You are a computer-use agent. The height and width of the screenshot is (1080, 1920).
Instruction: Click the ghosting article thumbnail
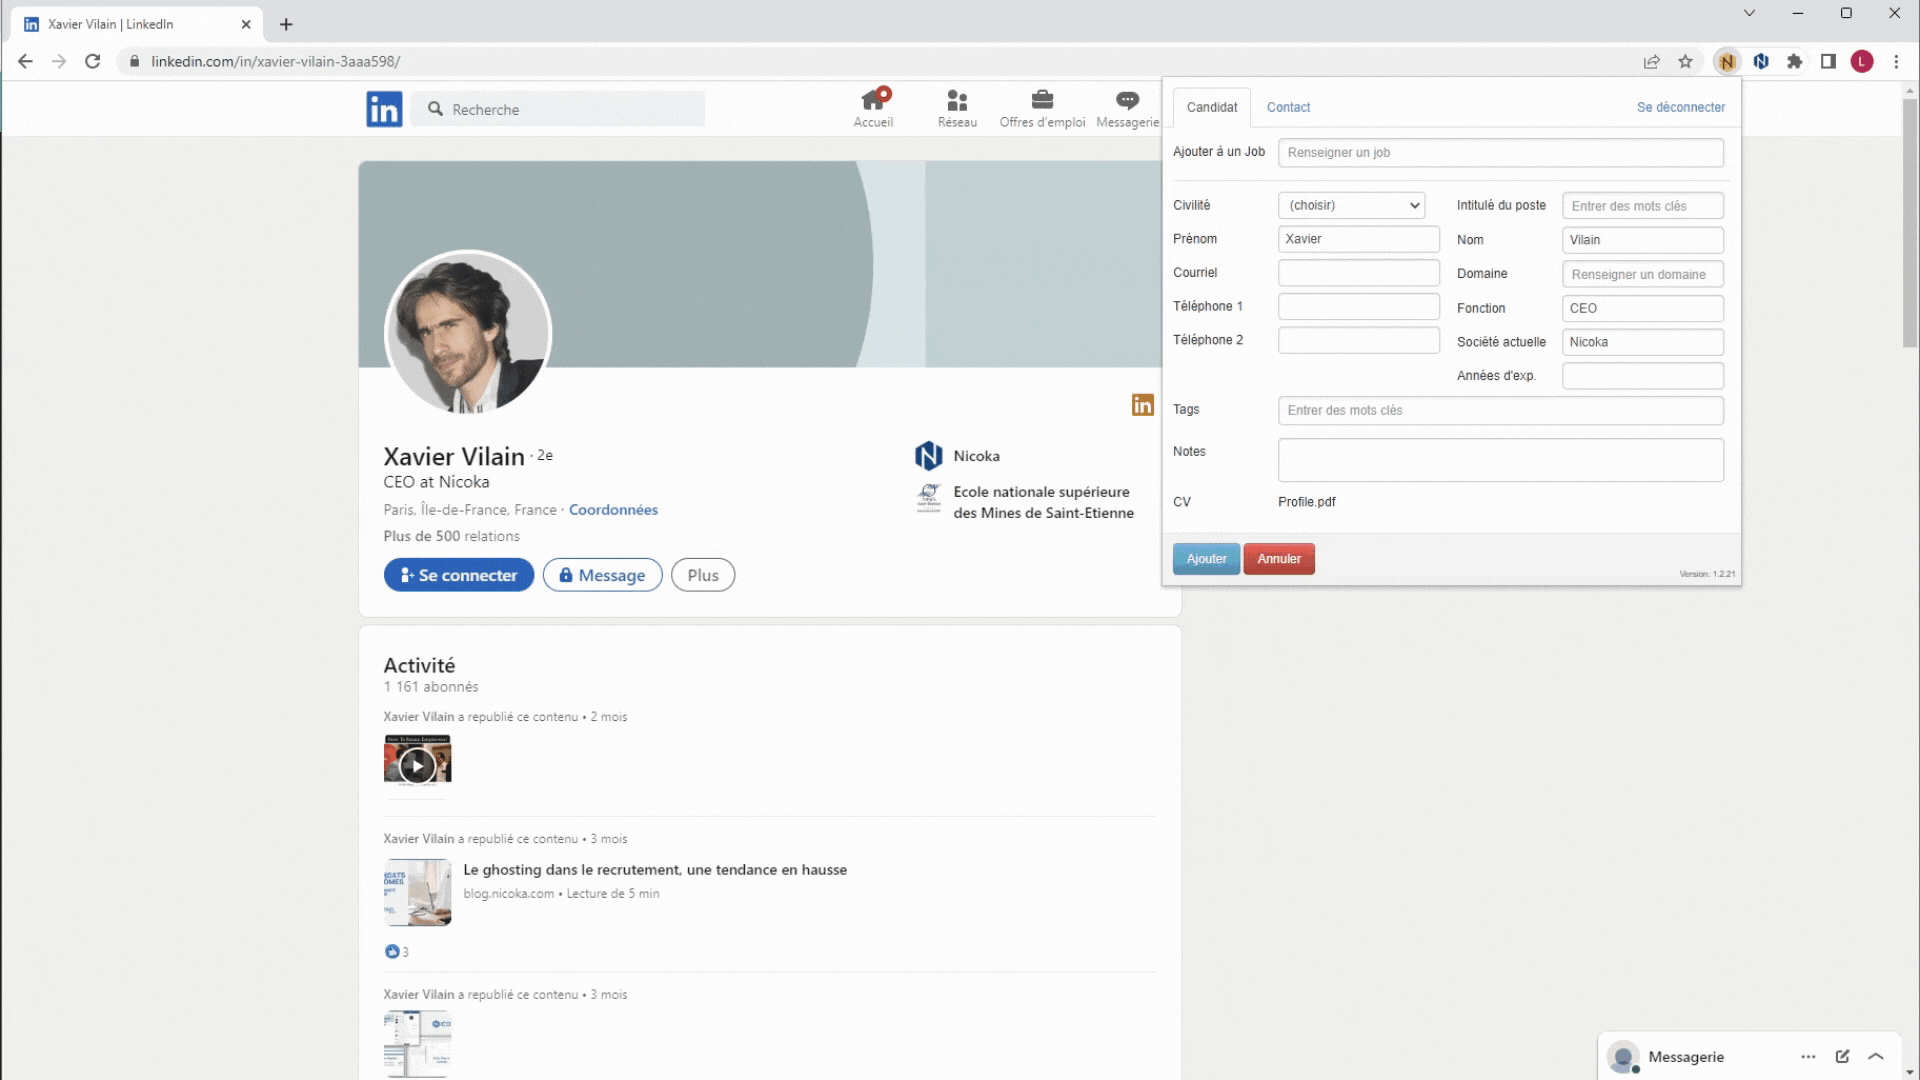click(x=417, y=893)
